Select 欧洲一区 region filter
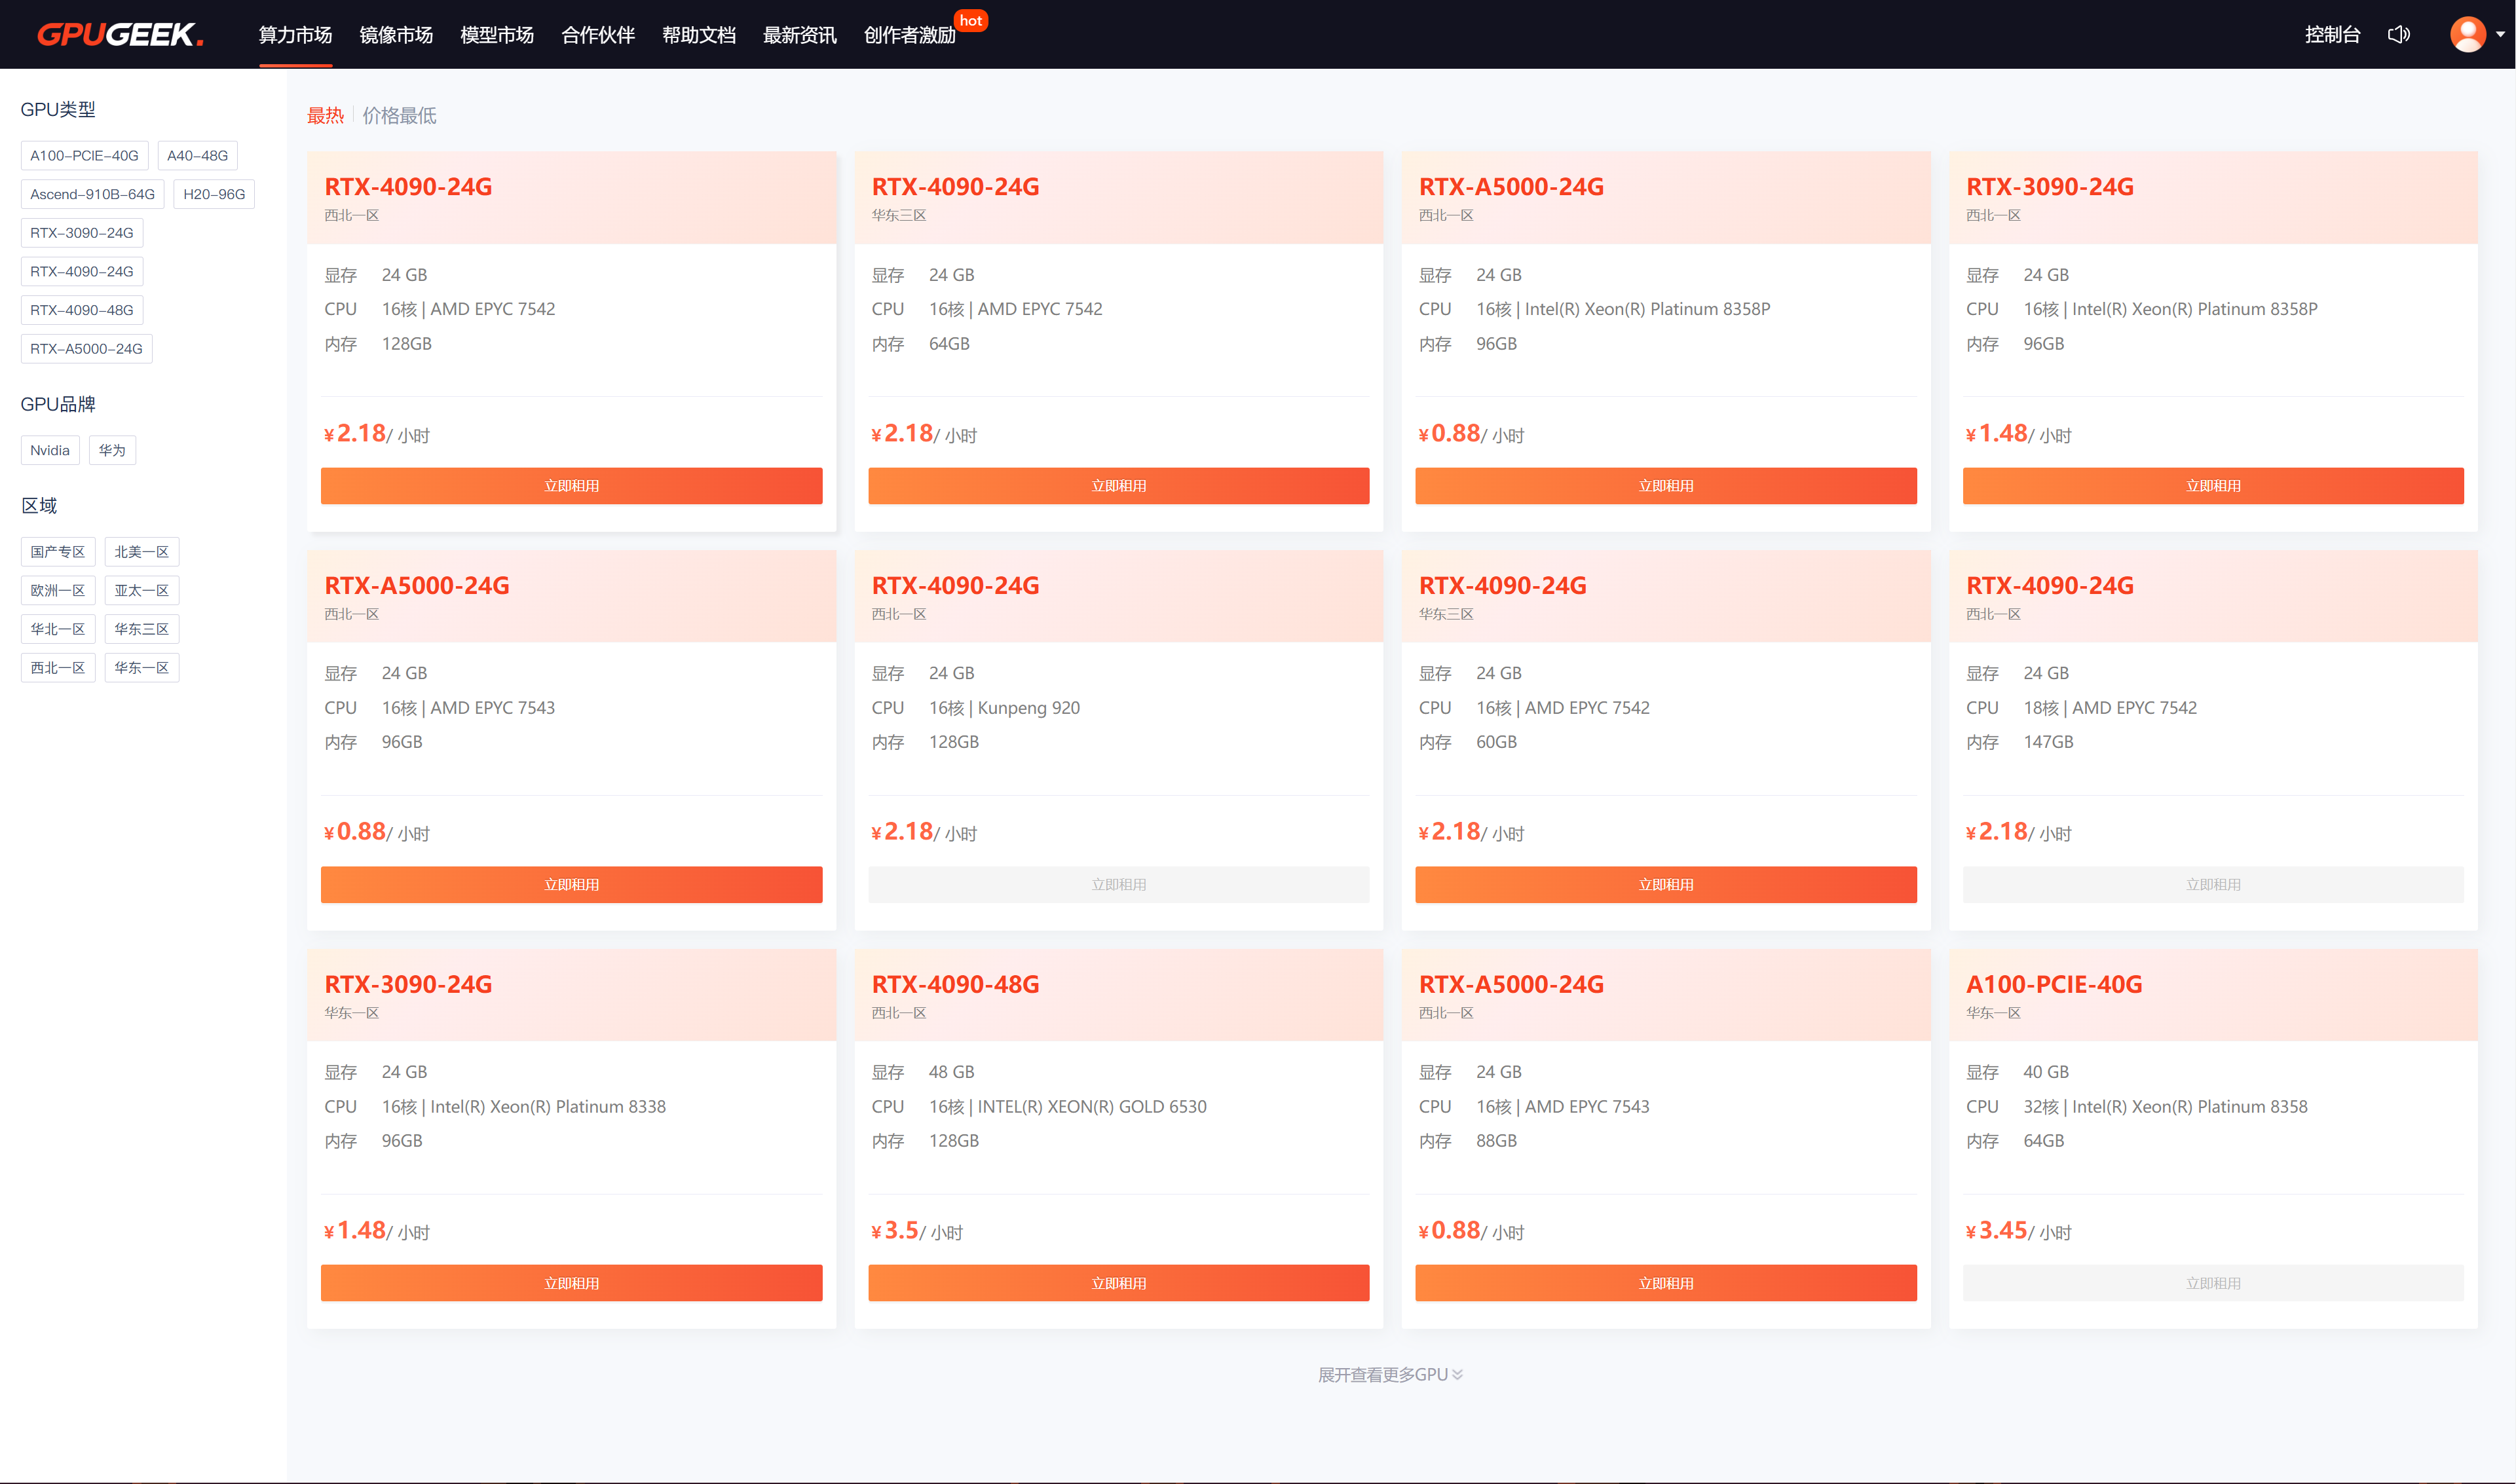Image resolution: width=2516 pixels, height=1484 pixels. [x=58, y=591]
